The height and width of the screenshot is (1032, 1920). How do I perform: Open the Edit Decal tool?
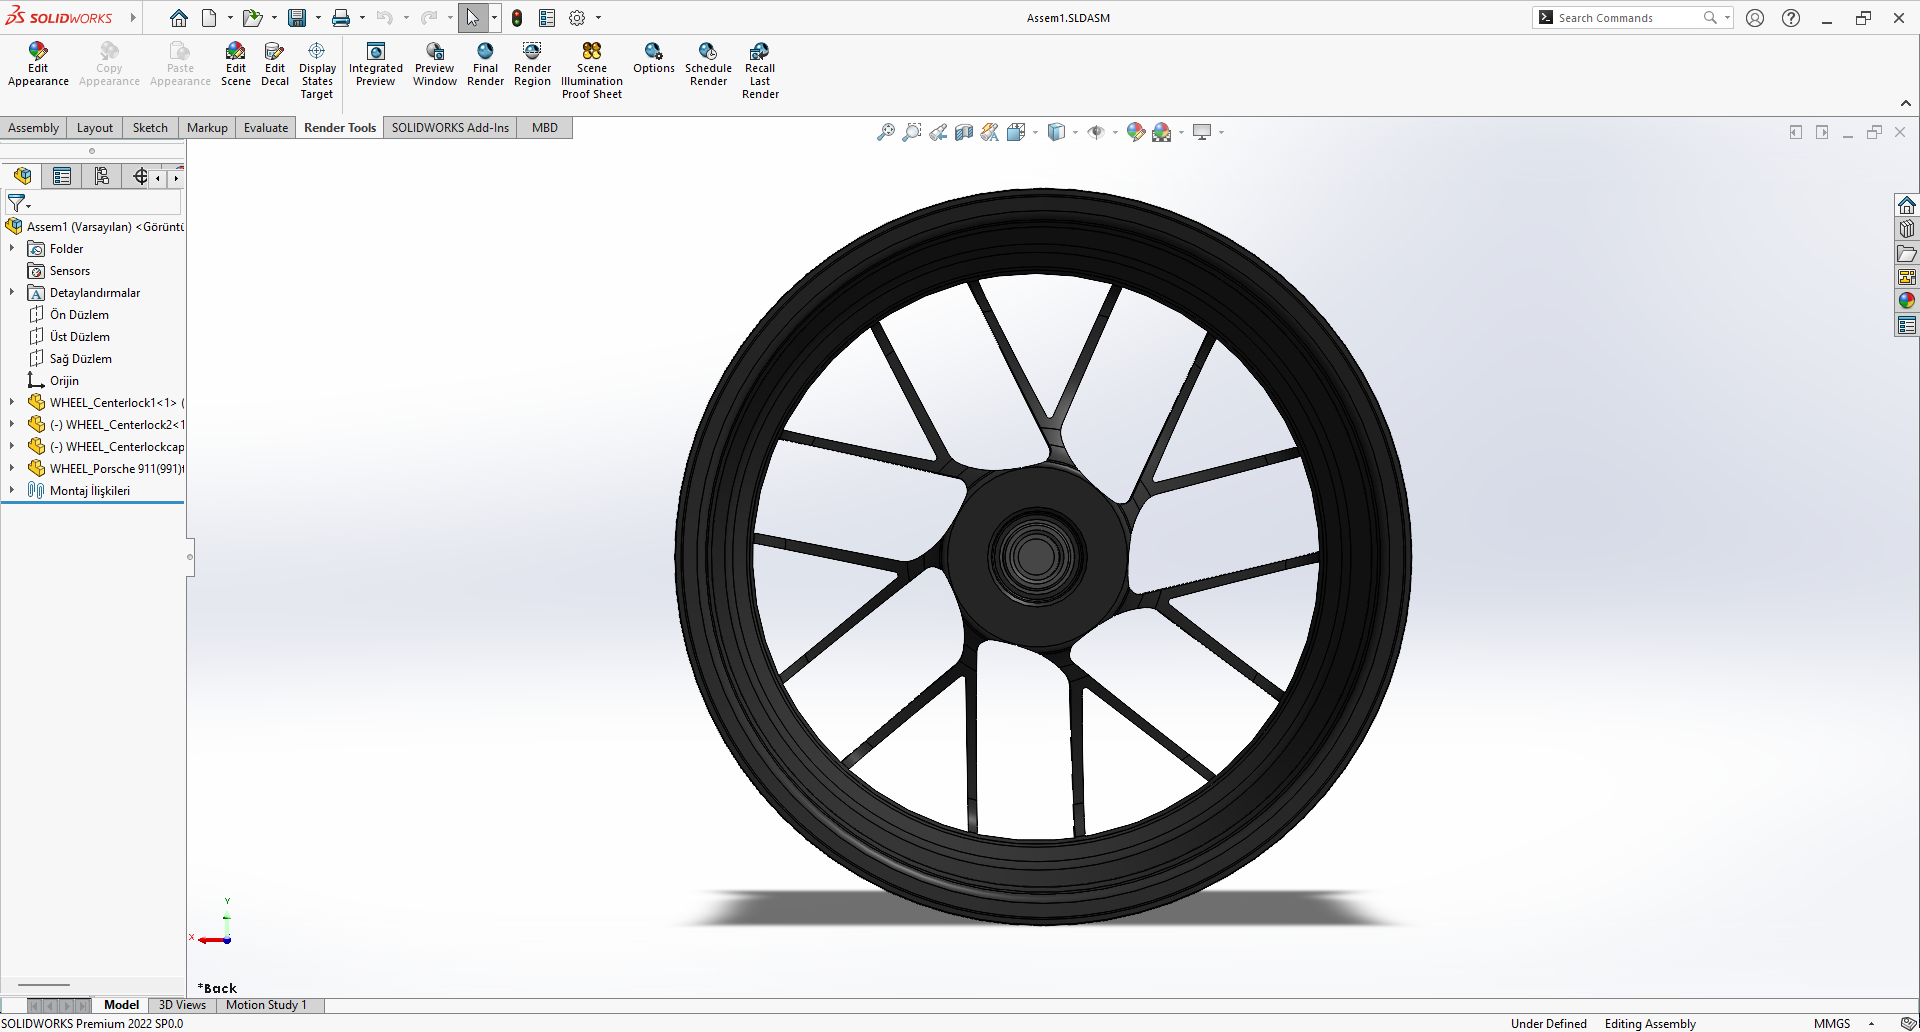tap(275, 65)
